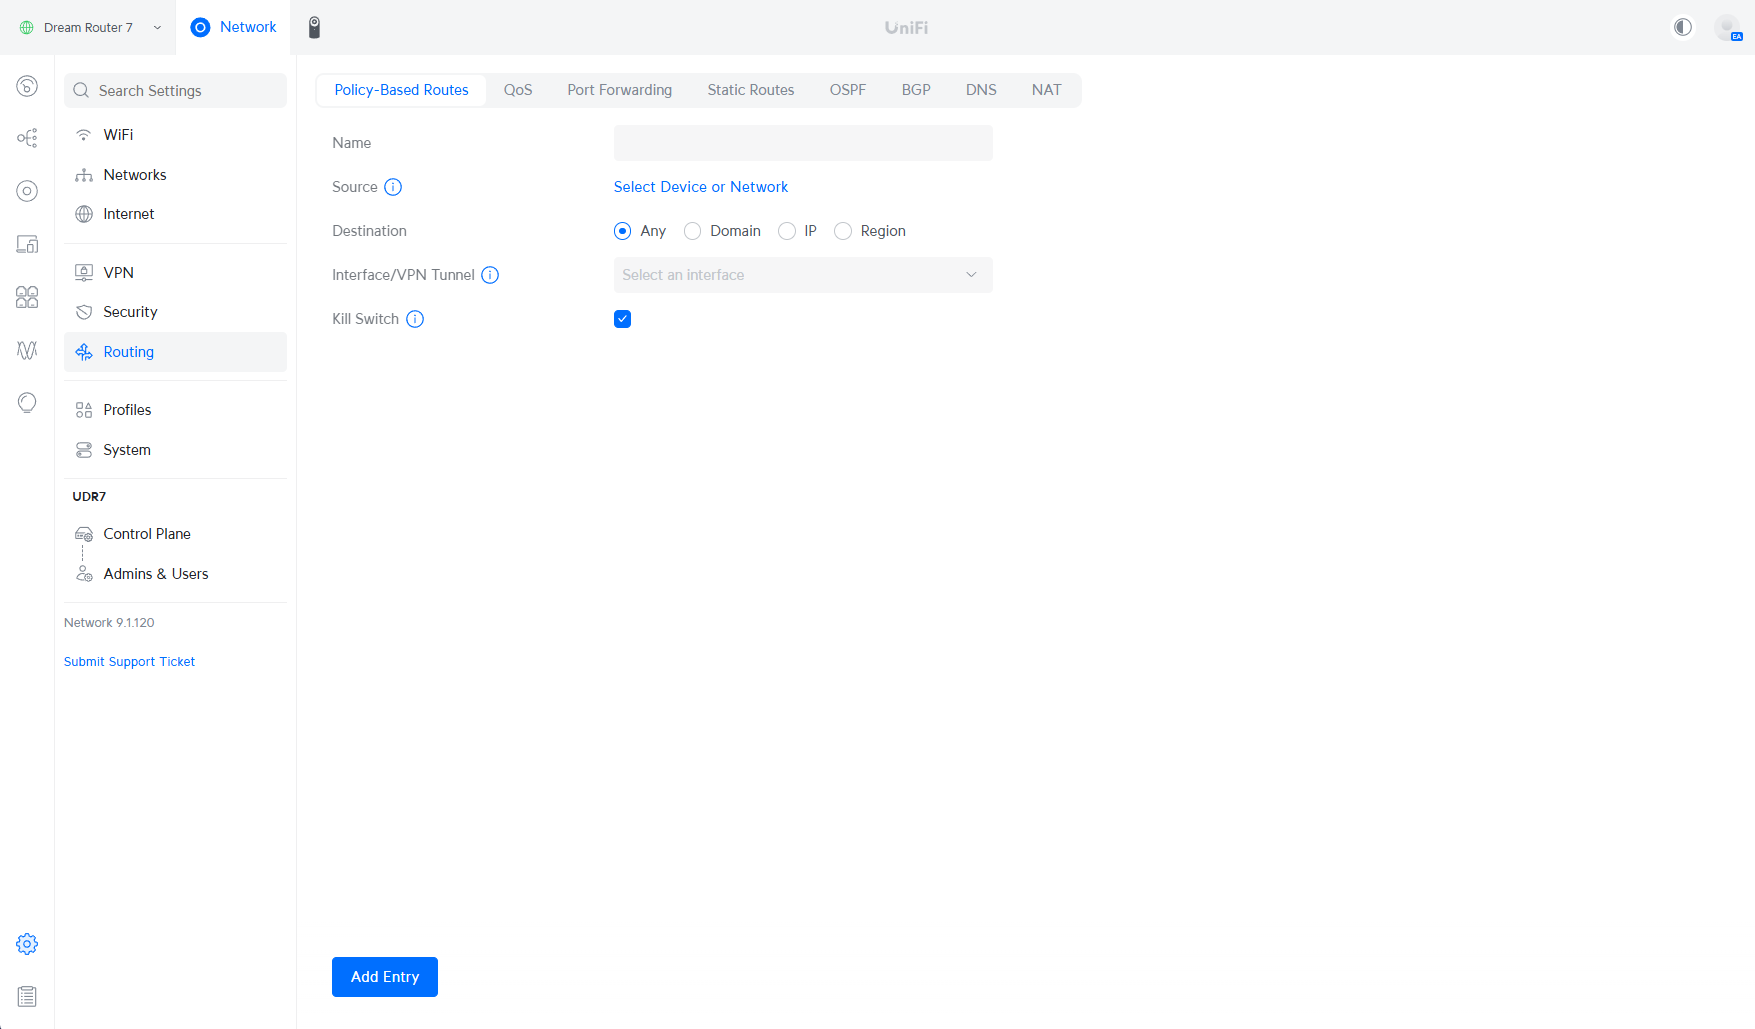Open the Submit Support Ticket link
1755x1029 pixels.
pos(129,662)
